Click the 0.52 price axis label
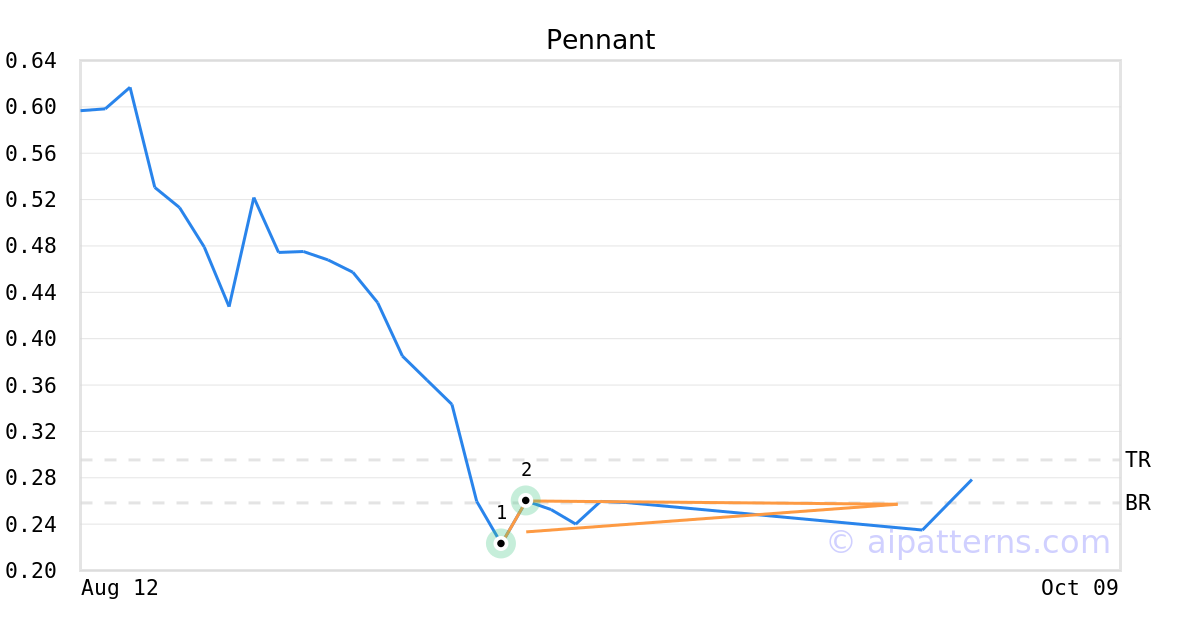 tap(30, 200)
